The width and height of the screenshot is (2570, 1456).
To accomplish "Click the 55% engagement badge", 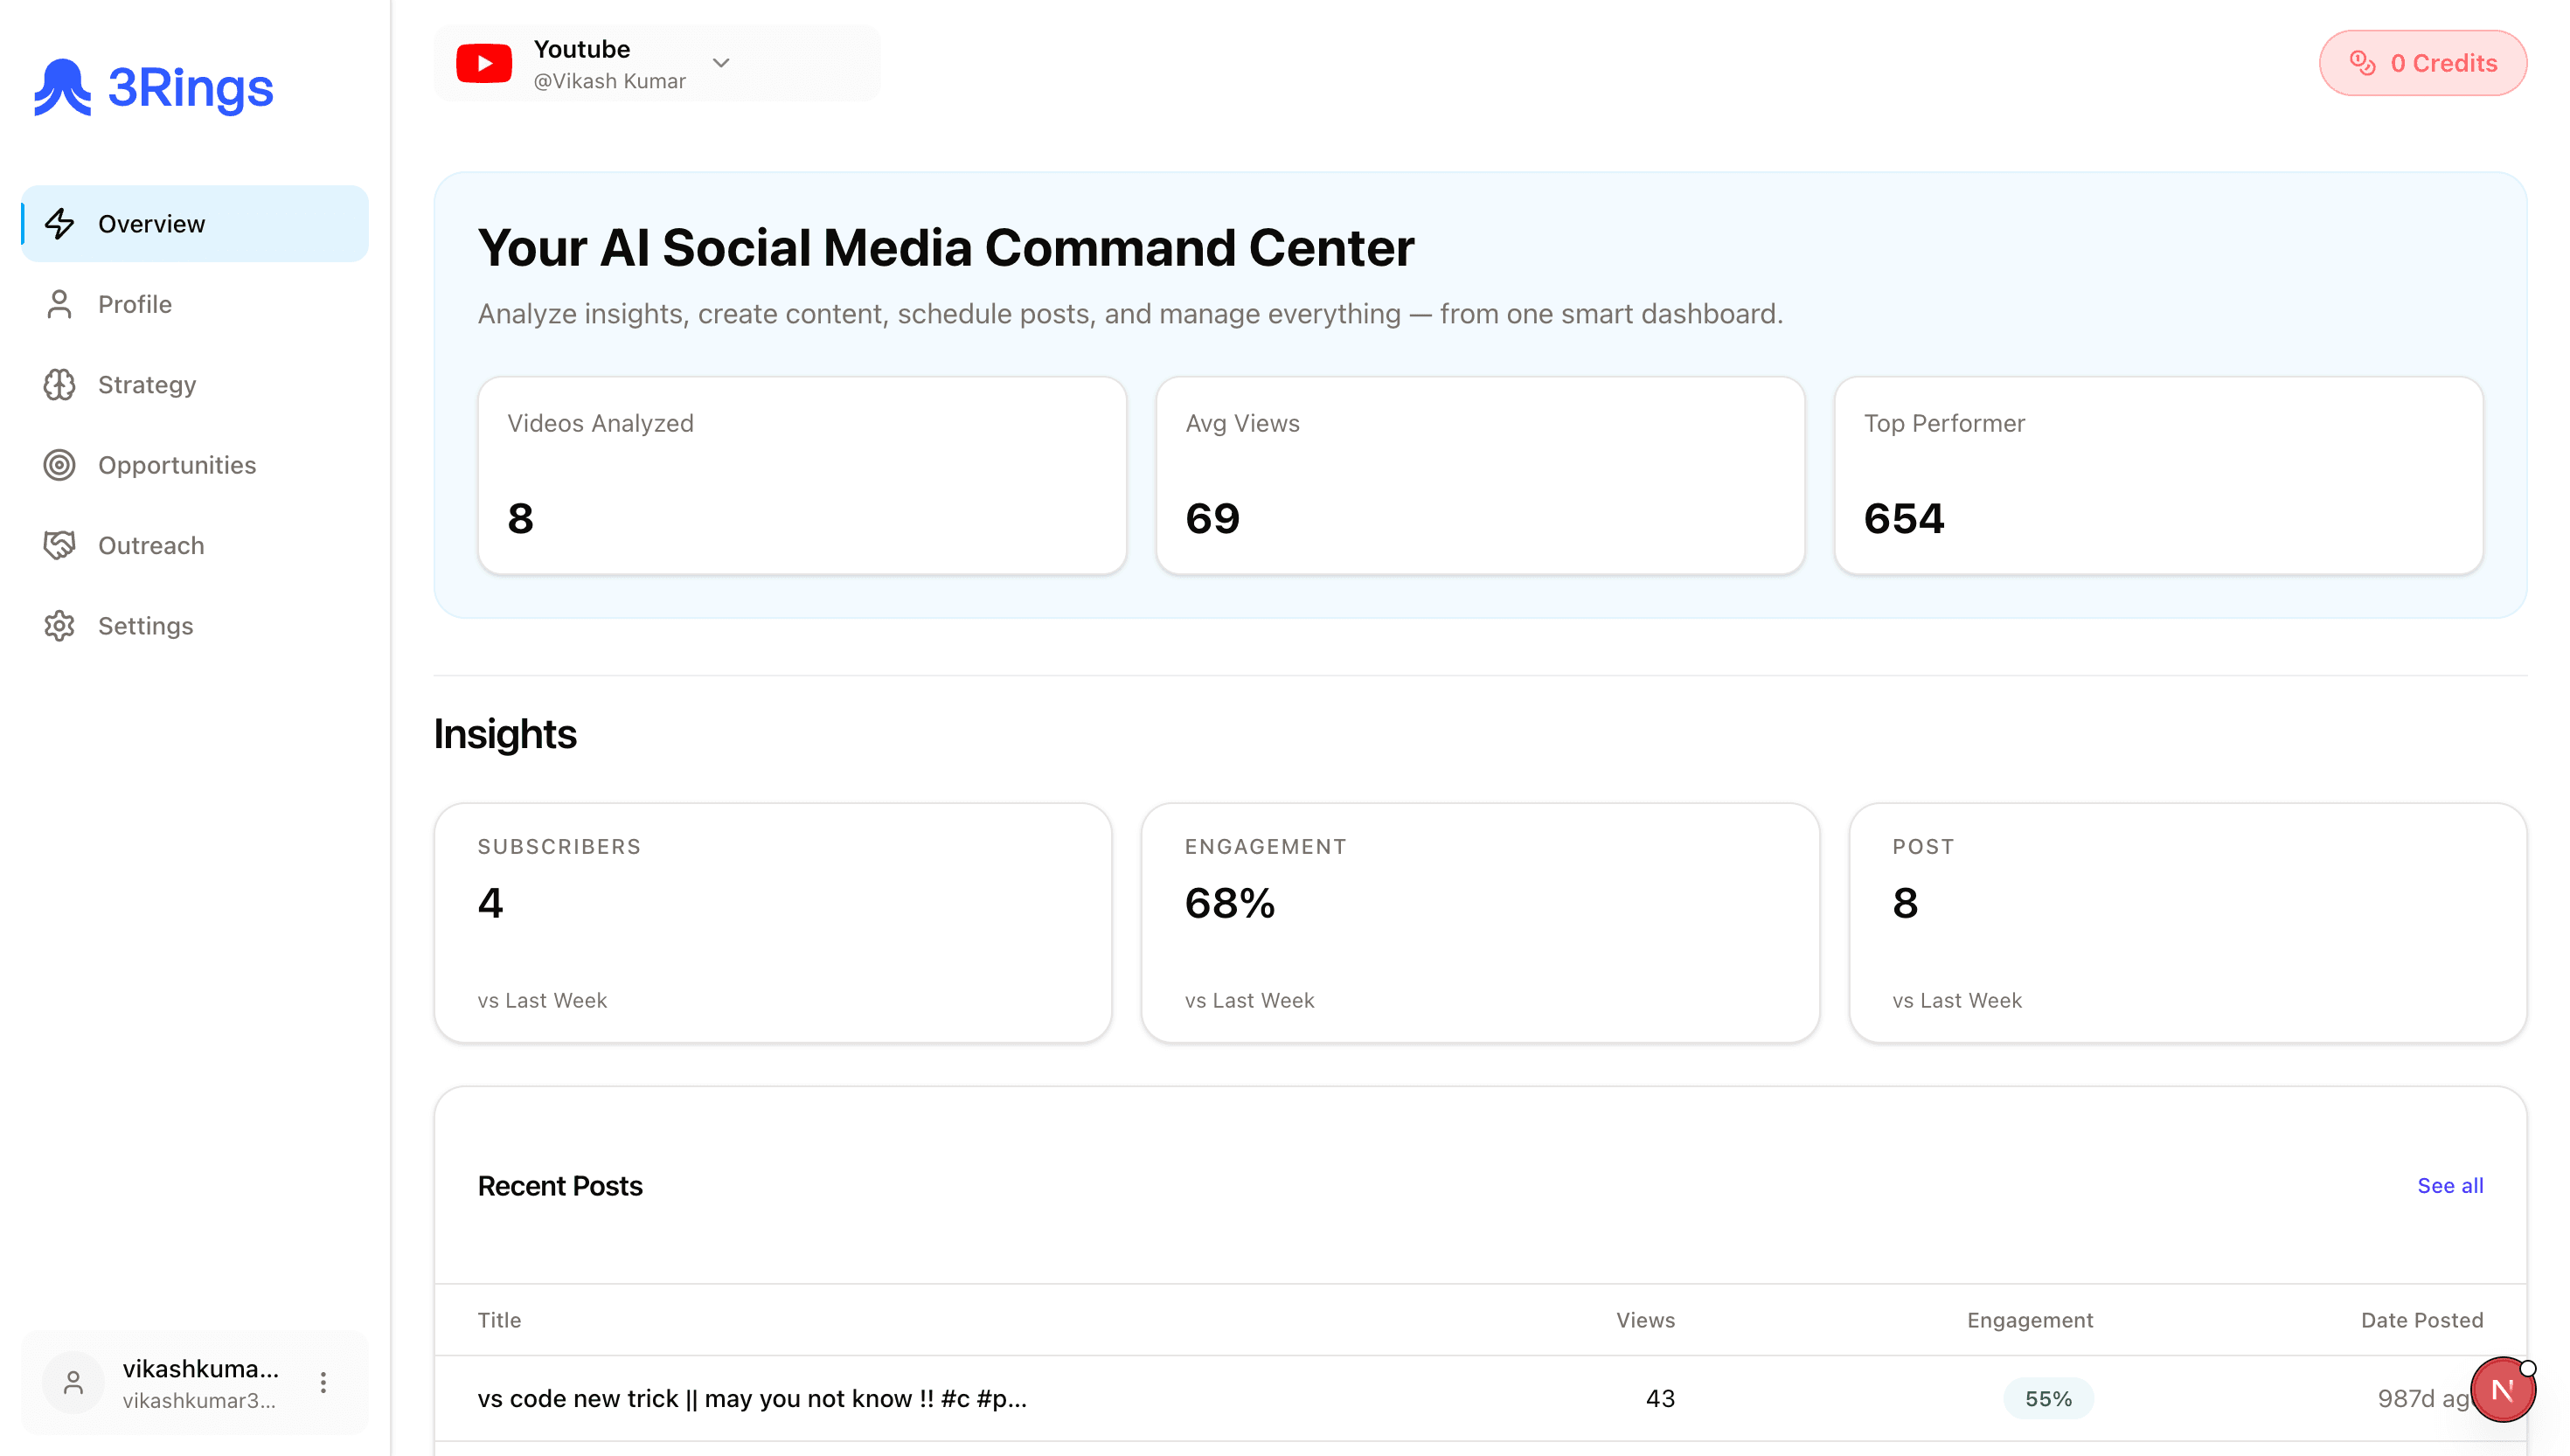I will tap(2047, 1399).
